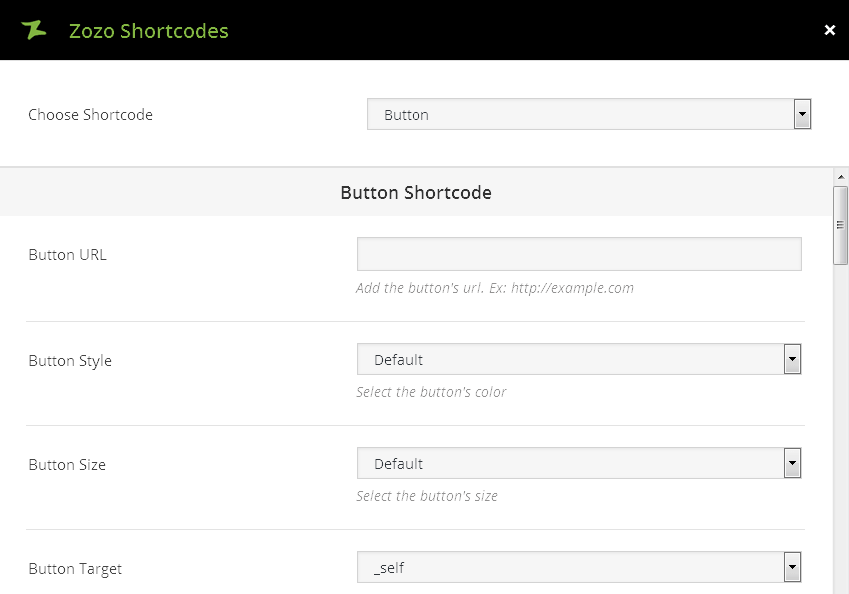849x594 pixels.
Task: Open the Button Target _self dropdown
Action: 570,568
